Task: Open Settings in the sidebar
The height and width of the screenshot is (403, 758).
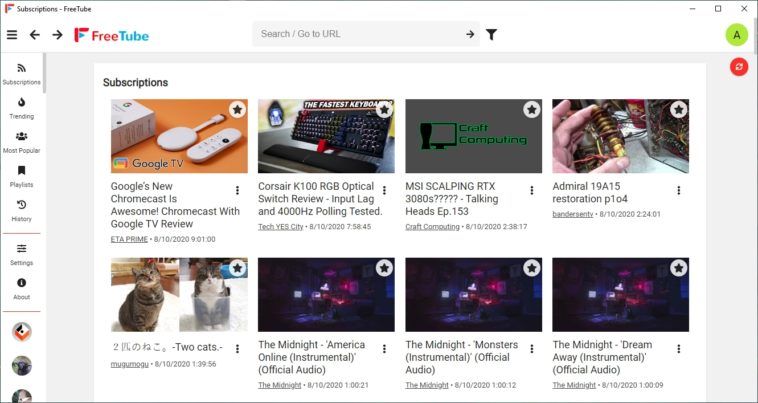Action: coord(22,255)
